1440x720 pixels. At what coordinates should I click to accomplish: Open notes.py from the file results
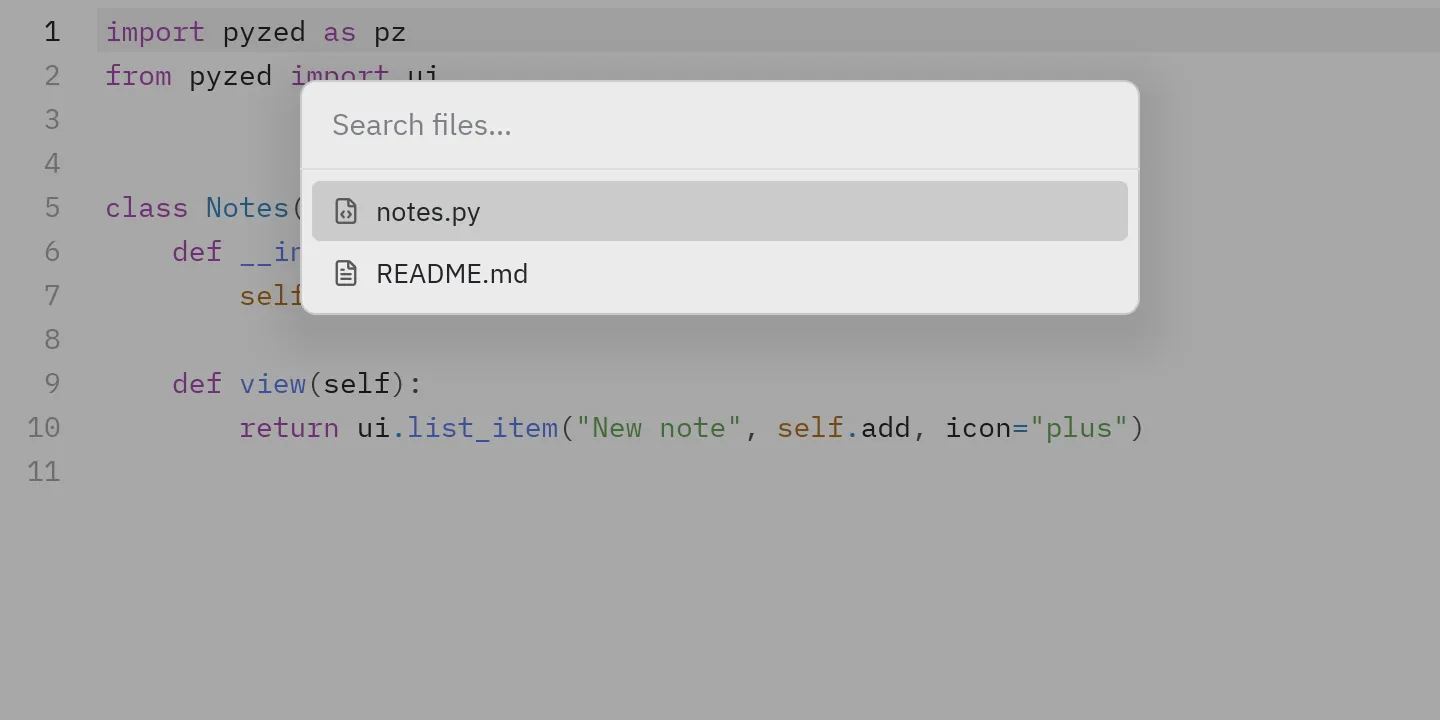[x=720, y=211]
